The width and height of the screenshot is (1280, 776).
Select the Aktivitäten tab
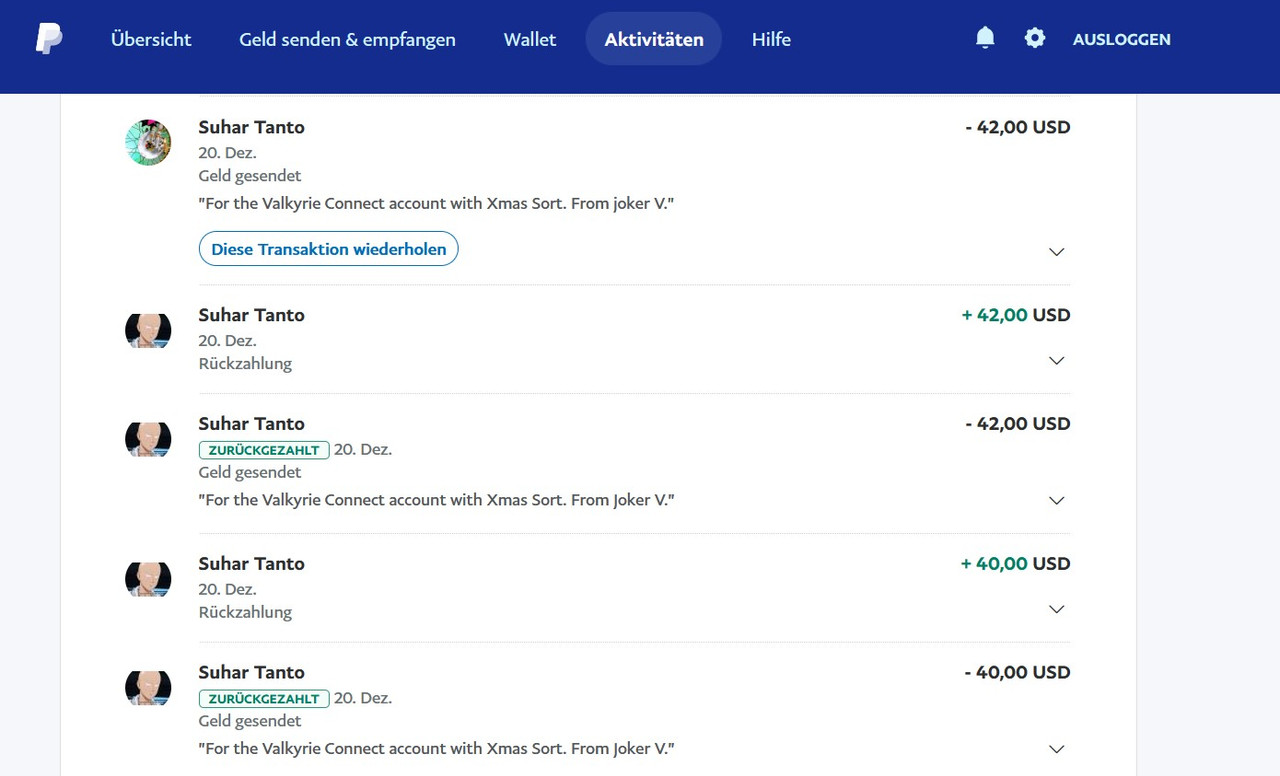coord(654,40)
